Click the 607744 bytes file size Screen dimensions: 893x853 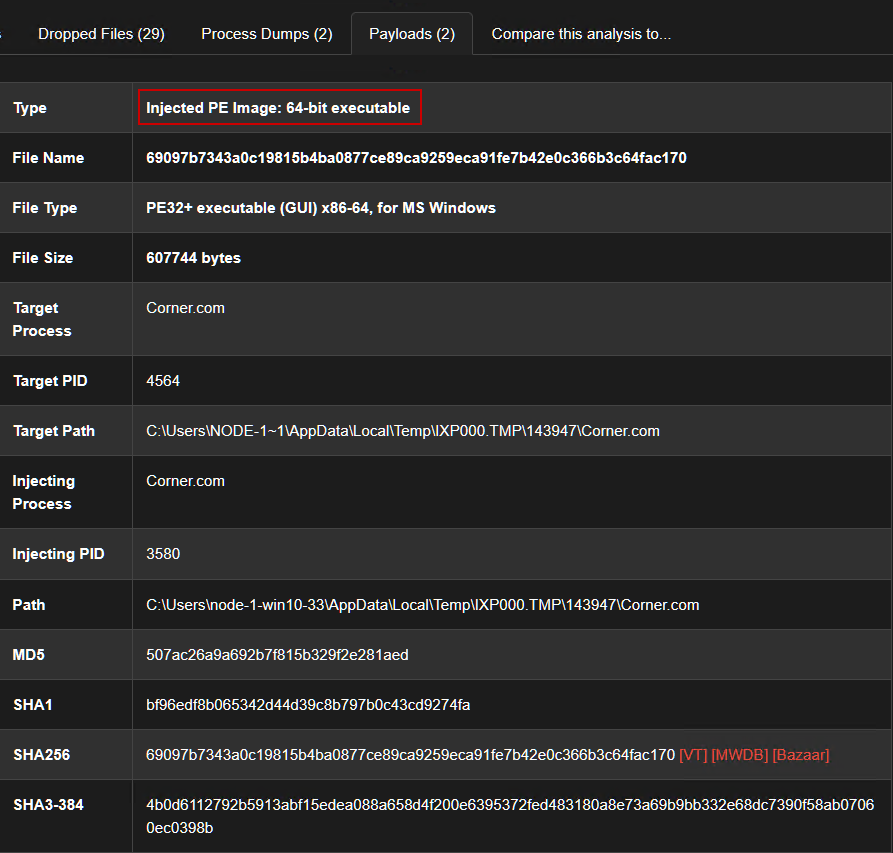tap(193, 258)
